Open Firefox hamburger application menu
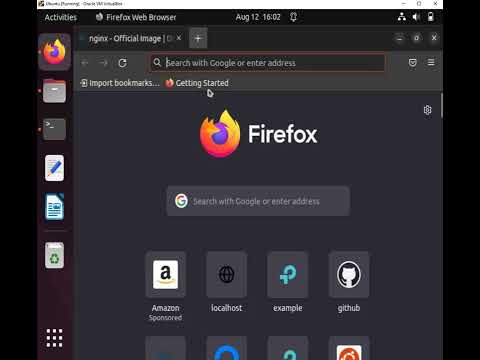 (x=431, y=62)
